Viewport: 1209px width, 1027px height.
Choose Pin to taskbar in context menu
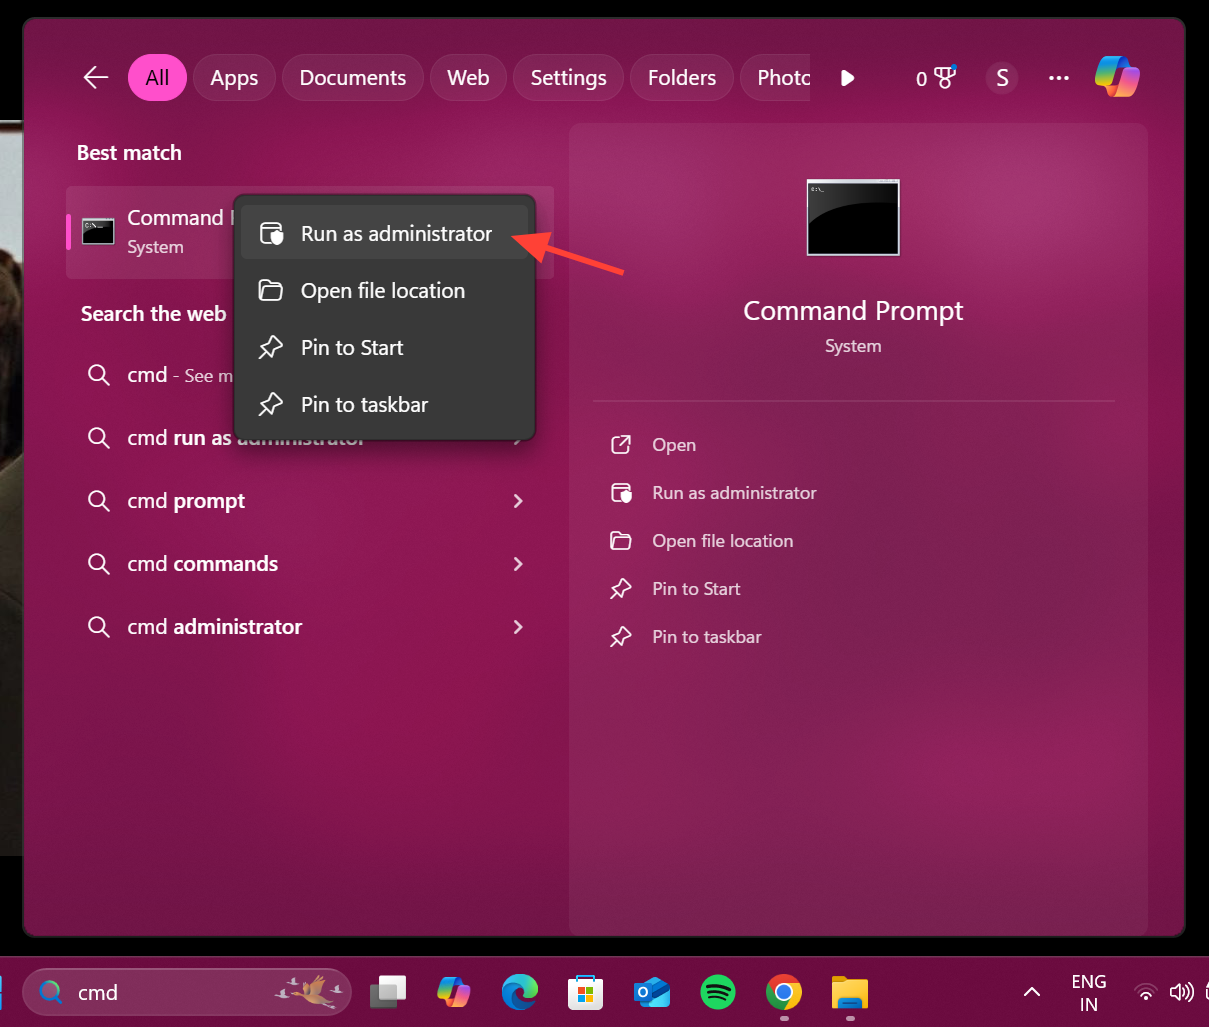pos(364,405)
